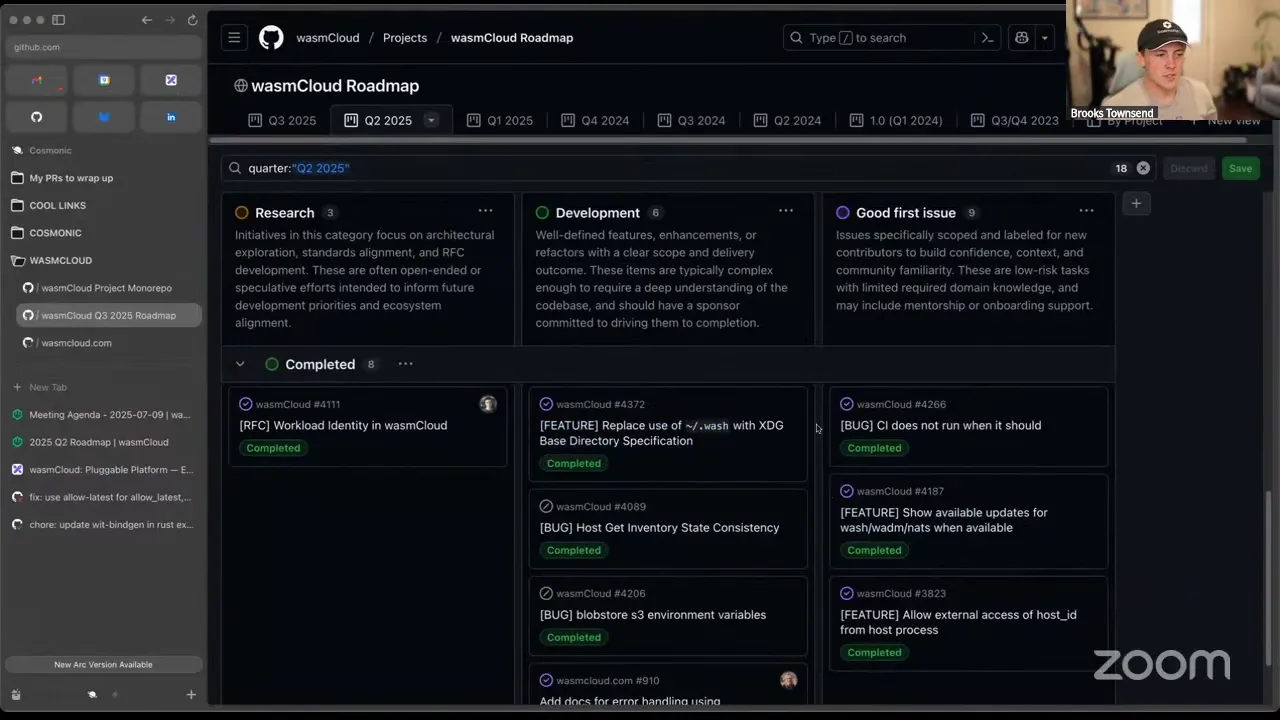1280x720 pixels.
Task: Open Projects breadcrumb link
Action: (405, 38)
